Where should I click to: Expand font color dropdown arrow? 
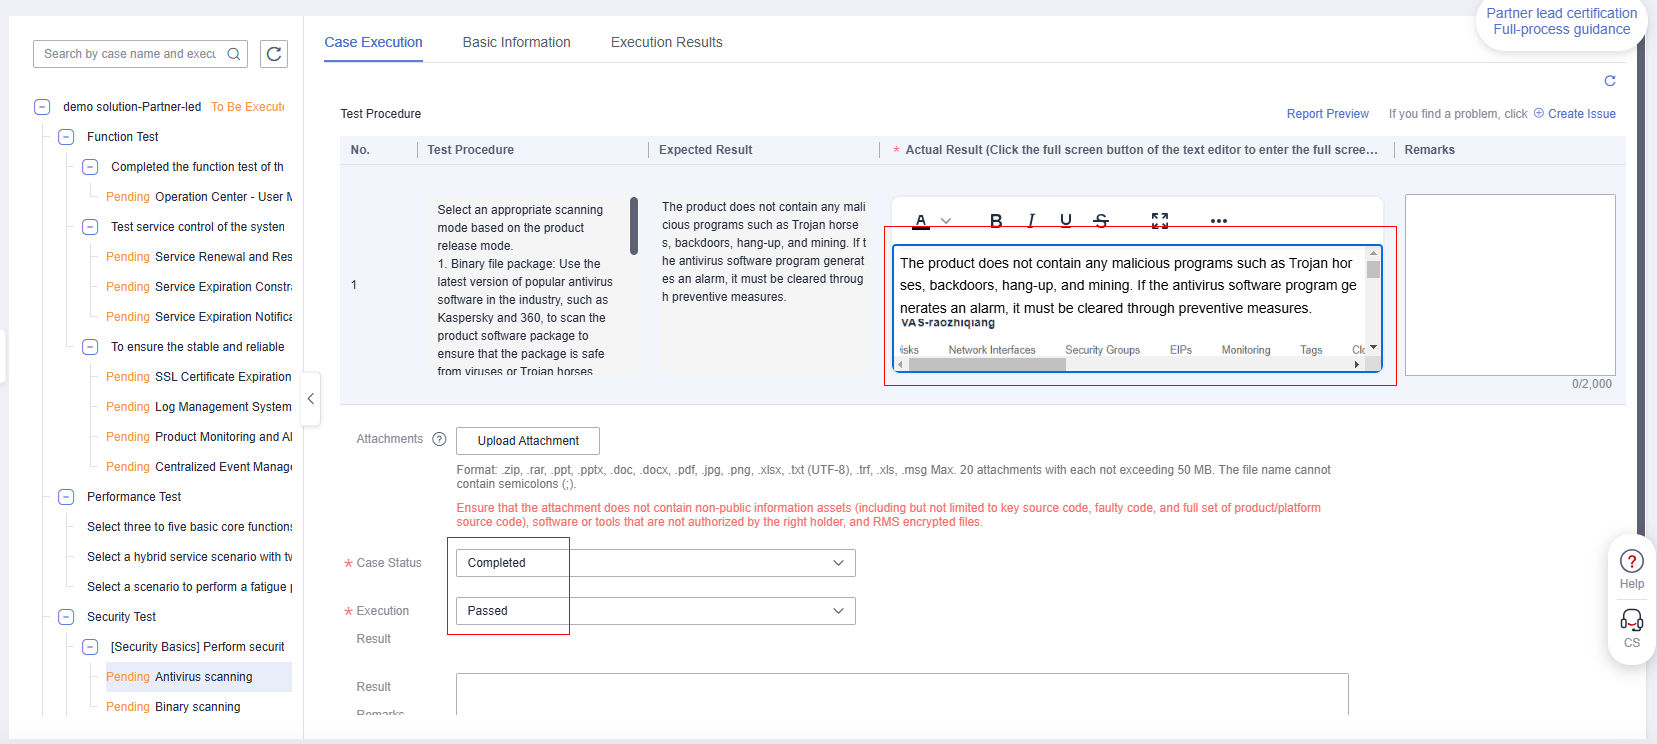[946, 221]
